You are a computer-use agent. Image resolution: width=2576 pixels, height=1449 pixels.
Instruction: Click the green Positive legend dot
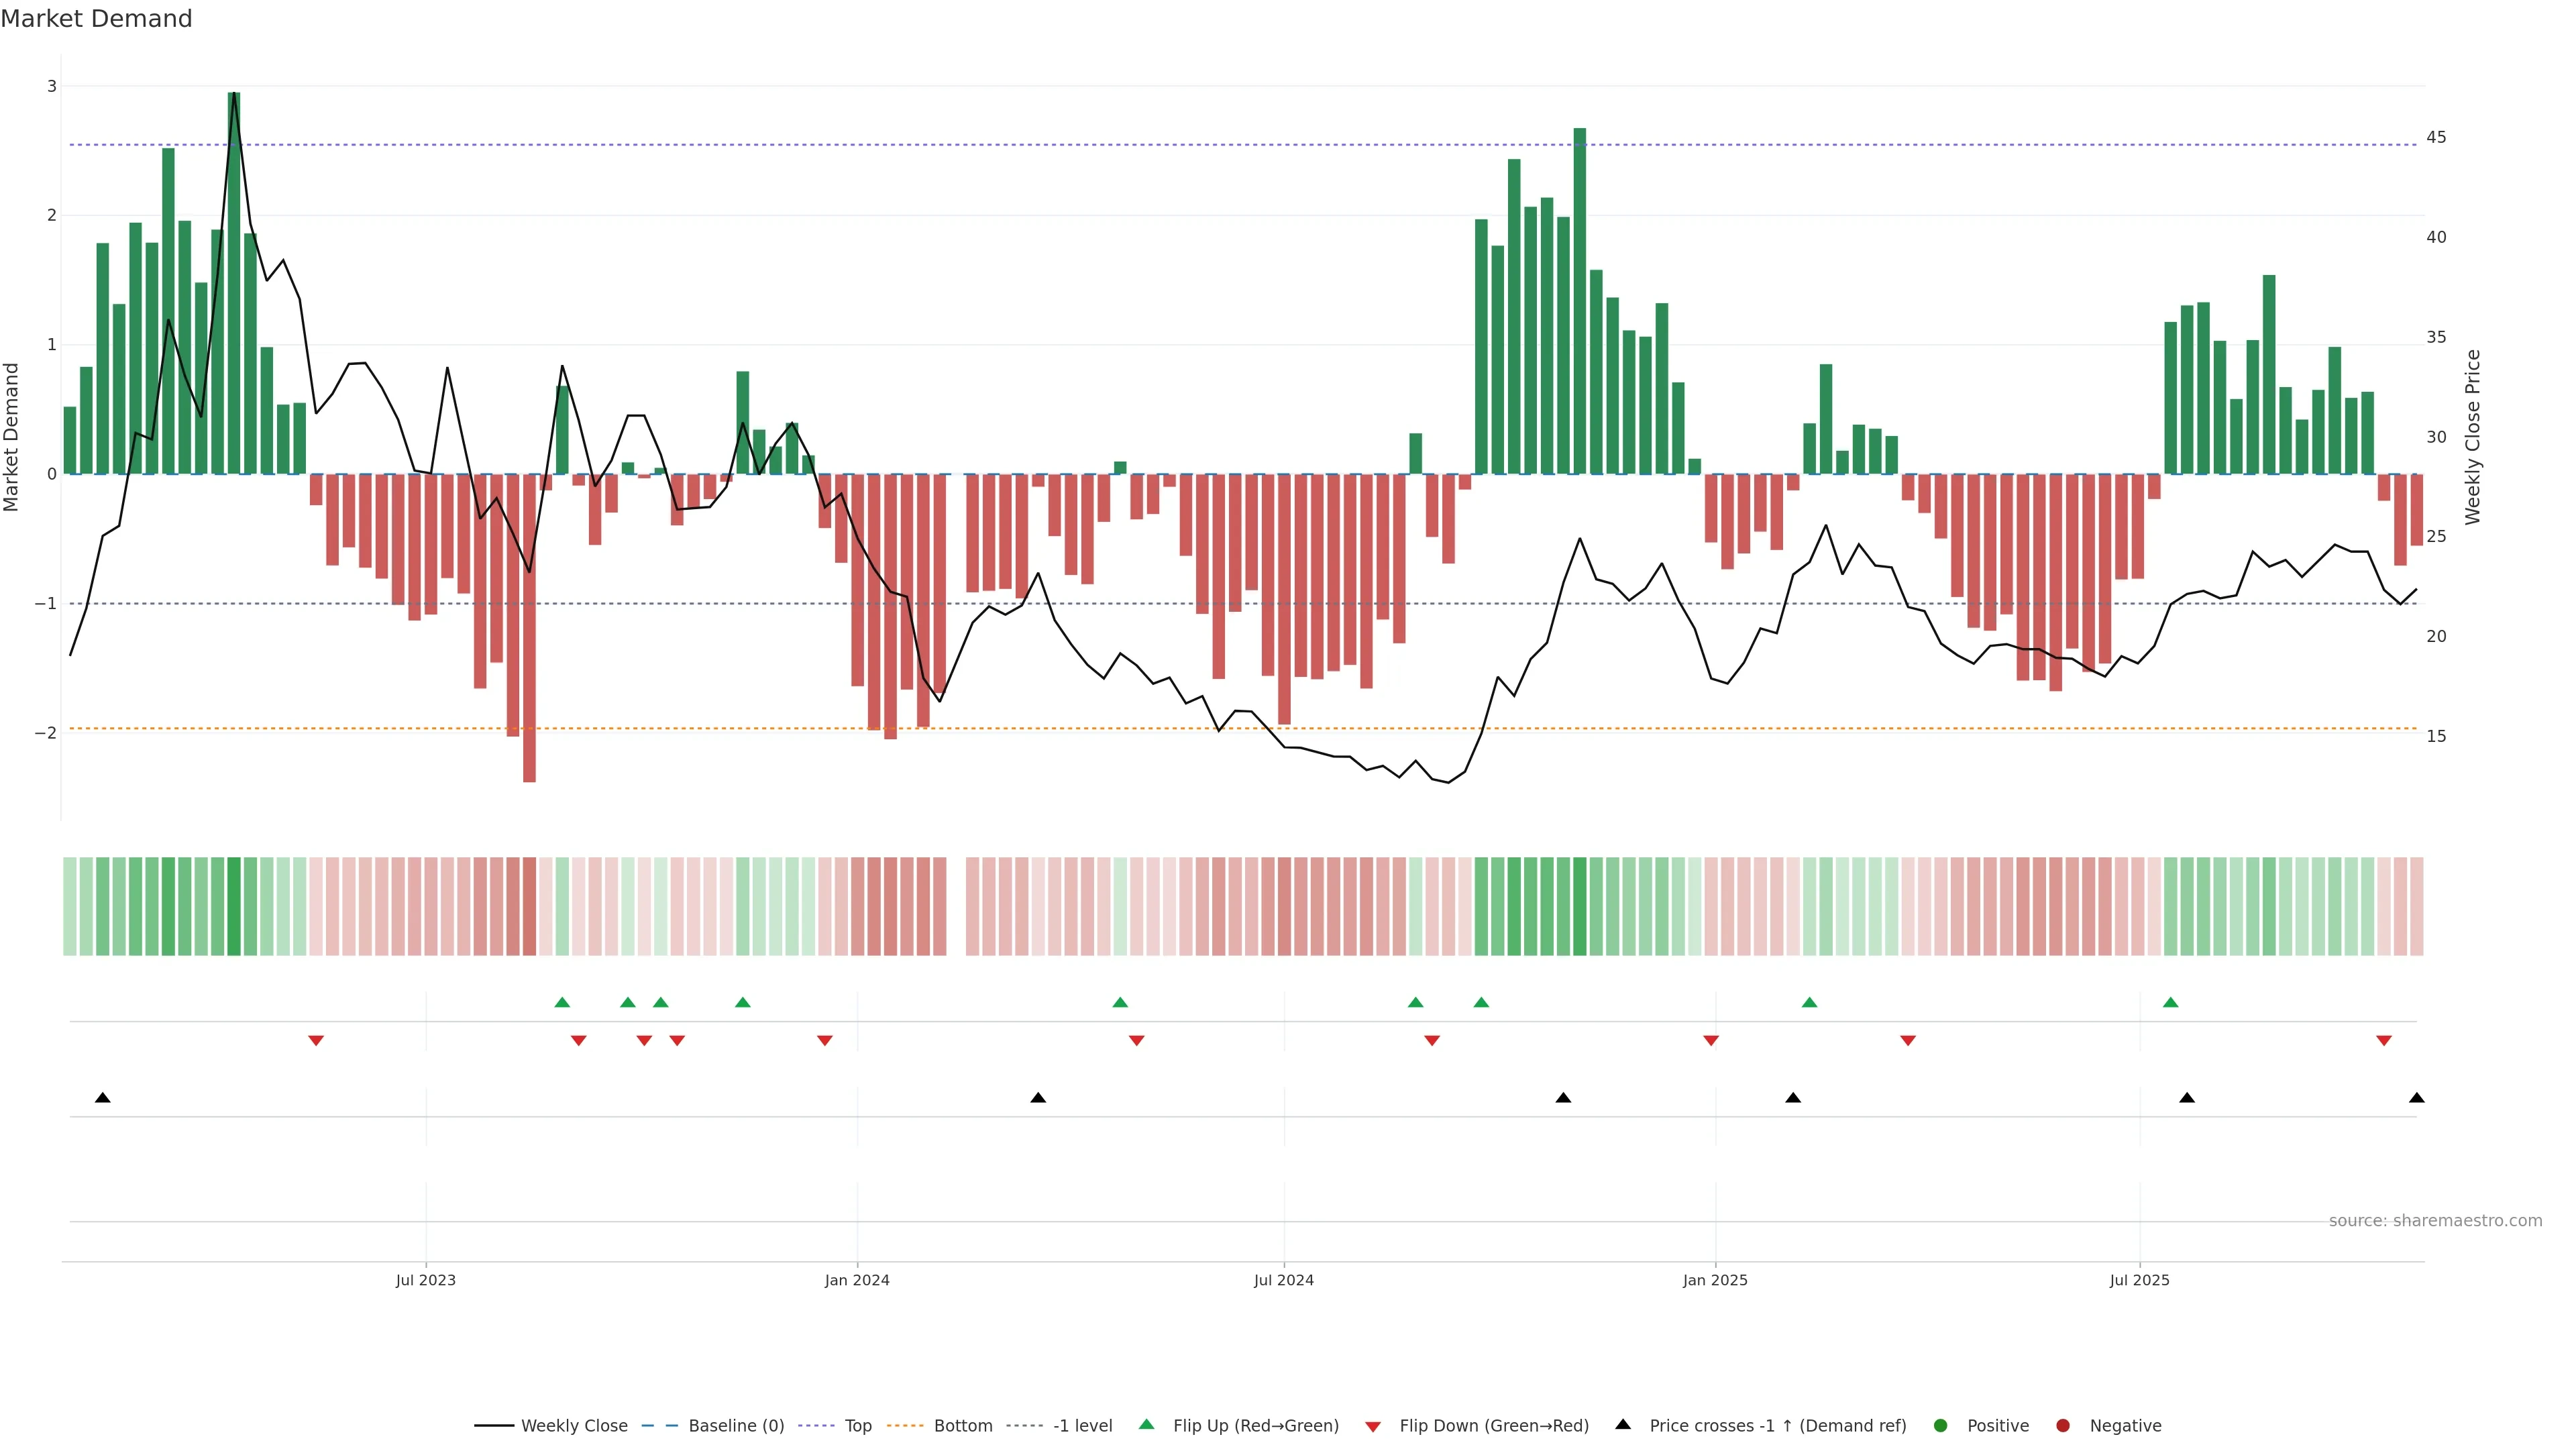[1941, 1426]
